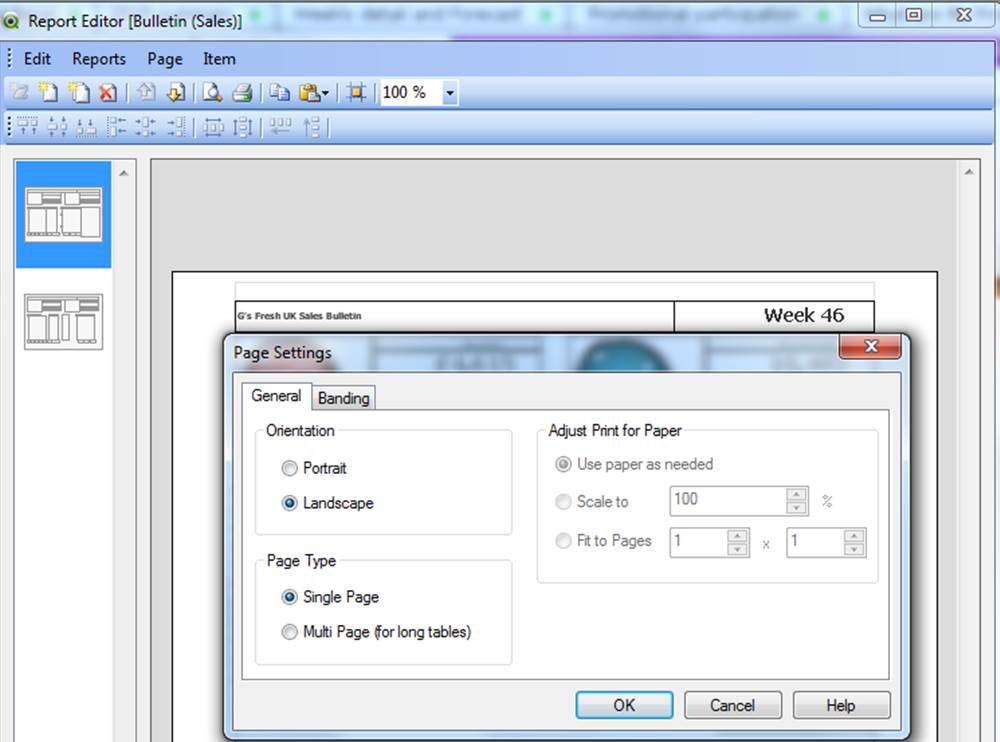This screenshot has height=742, width=1000.
Task: Open the Paste options dropdown arrow
Action: (324, 91)
